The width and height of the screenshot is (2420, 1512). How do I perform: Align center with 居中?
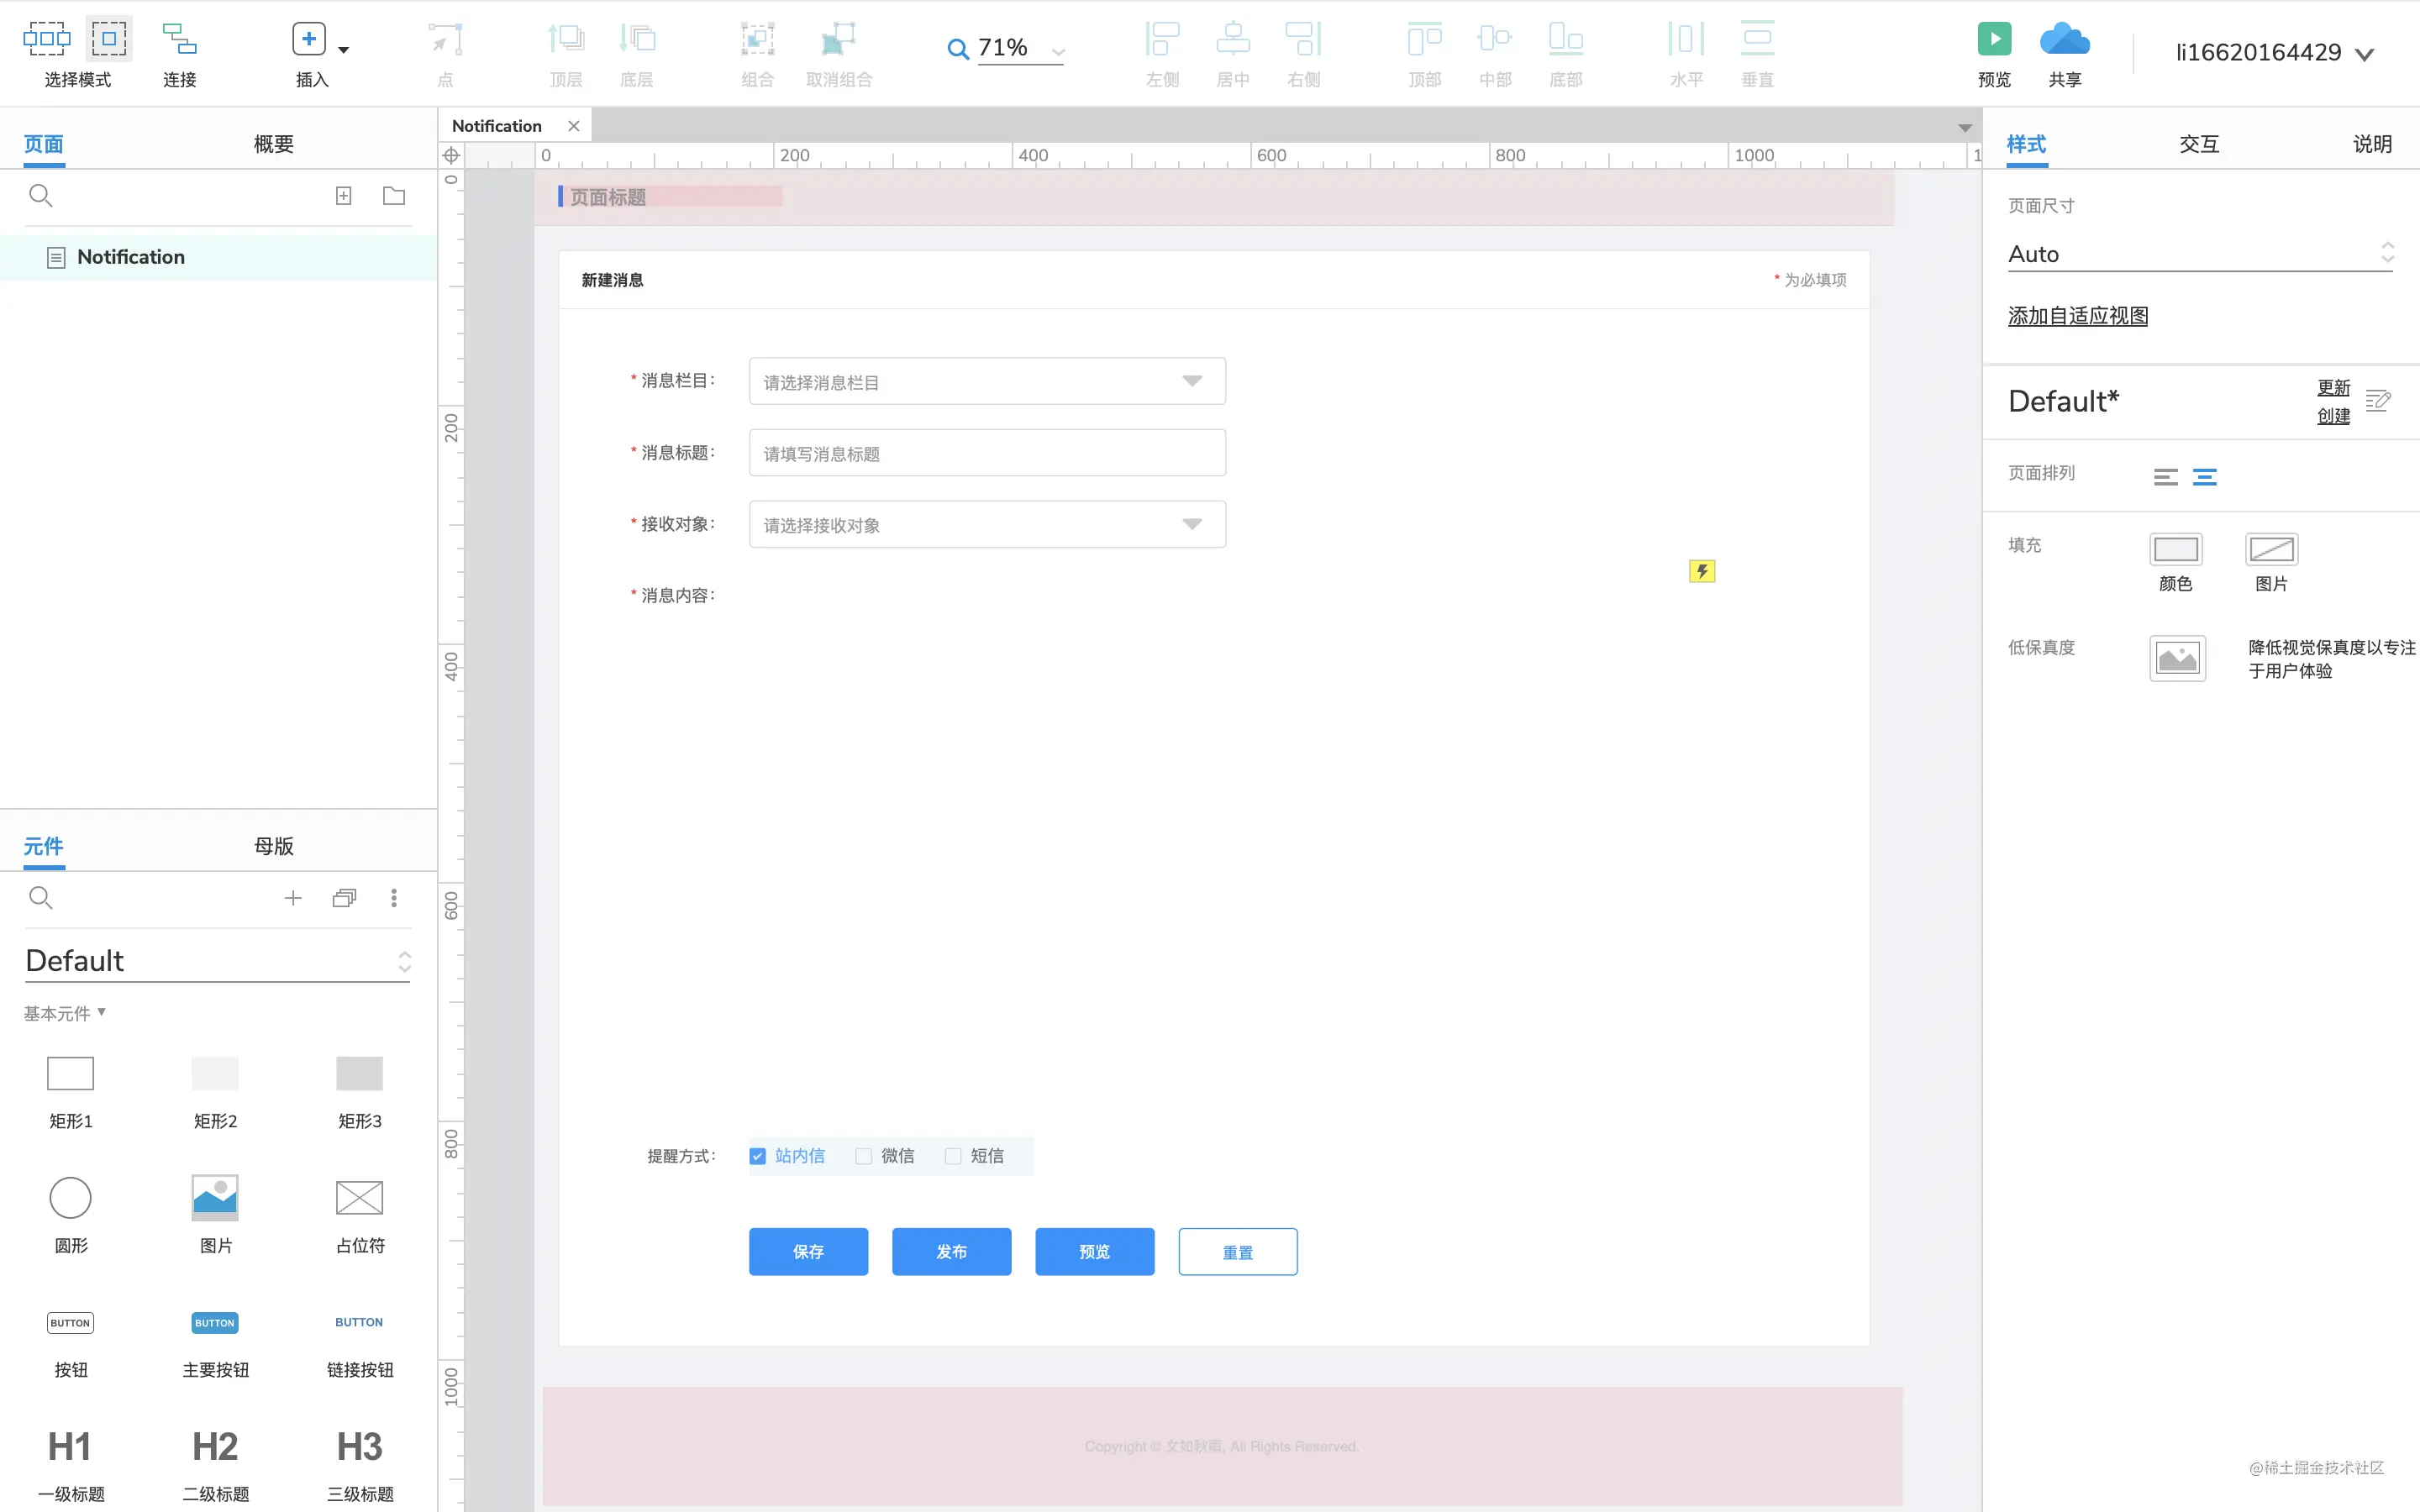(1233, 39)
